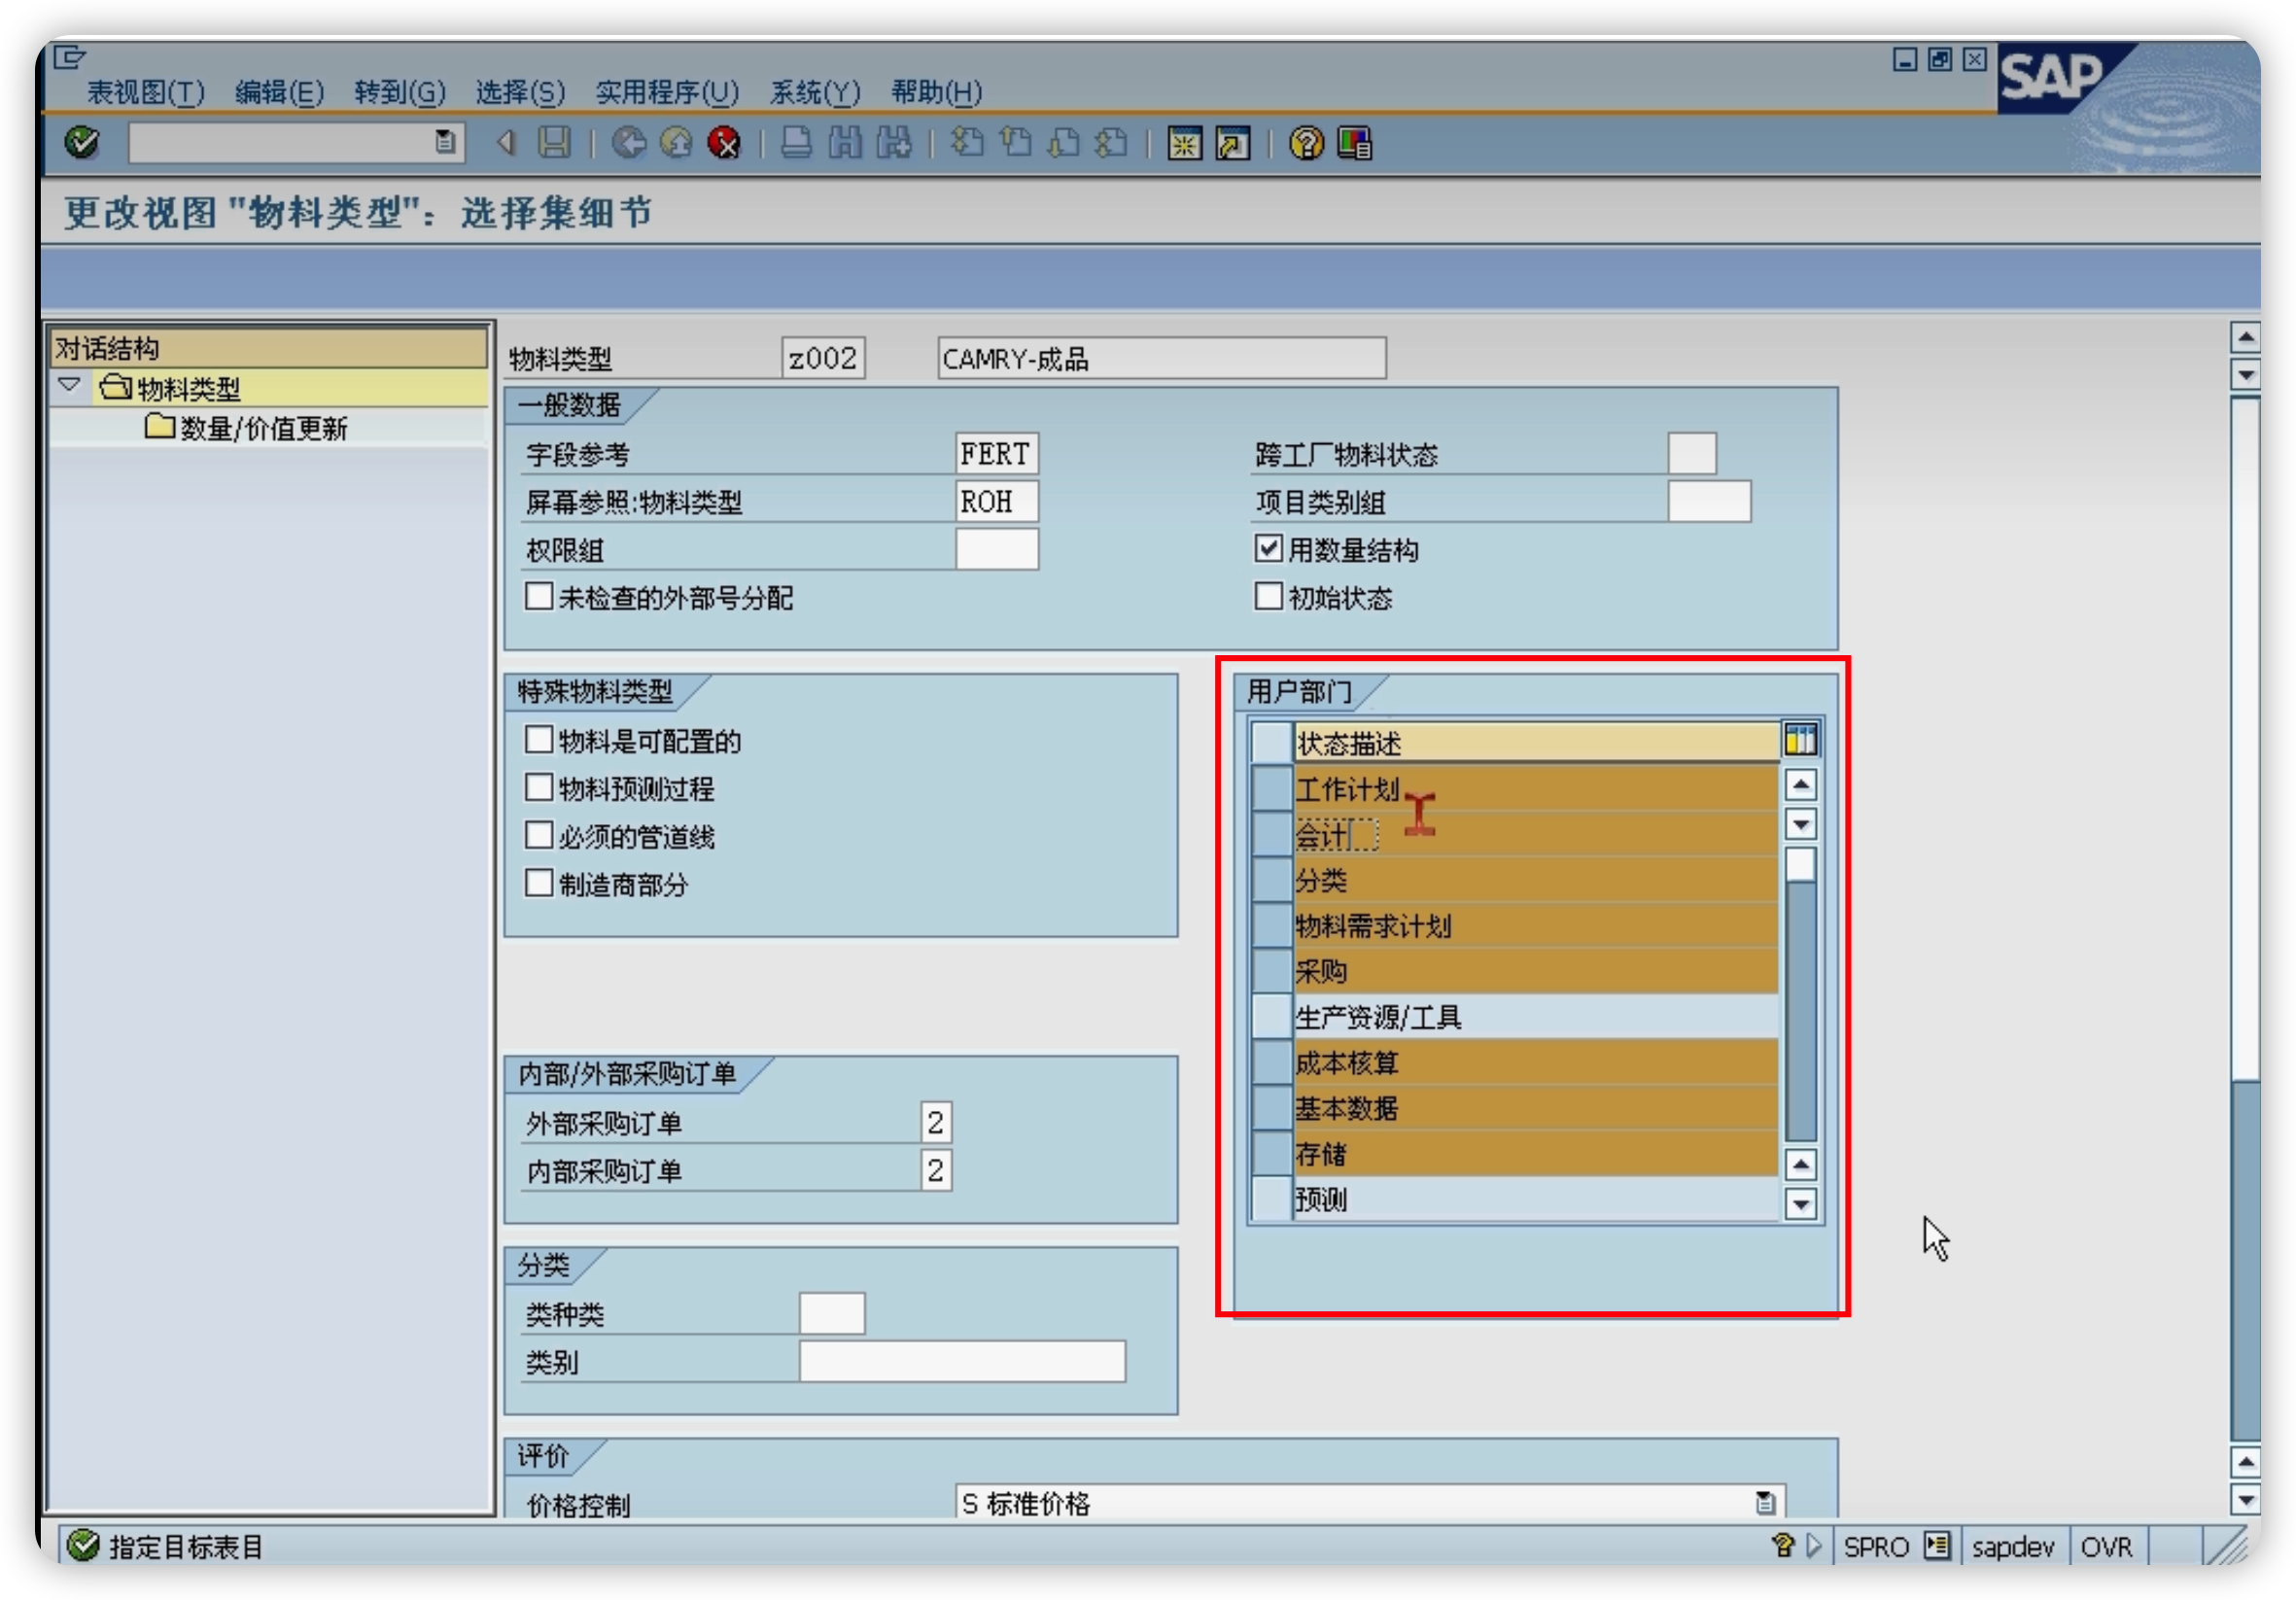Click the green Enter checkmark icon
The width and height of the screenshot is (2296, 1600).
click(81, 143)
